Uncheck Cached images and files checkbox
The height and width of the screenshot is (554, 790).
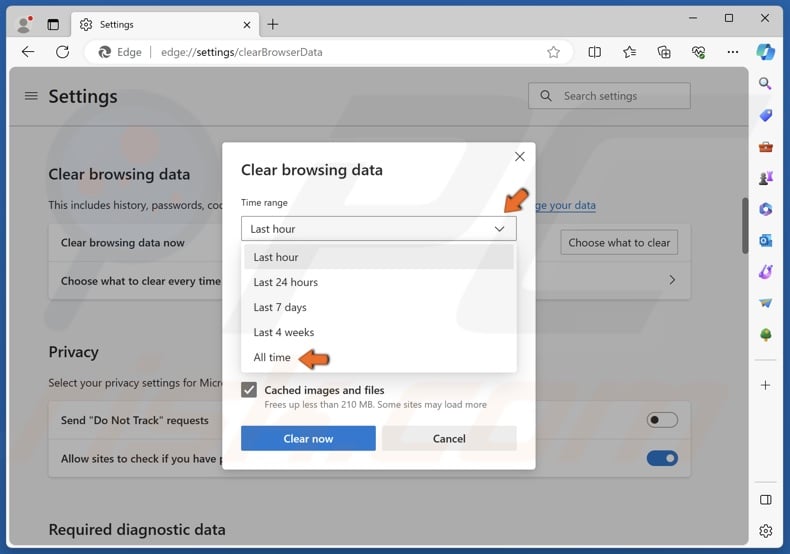pyautogui.click(x=249, y=390)
